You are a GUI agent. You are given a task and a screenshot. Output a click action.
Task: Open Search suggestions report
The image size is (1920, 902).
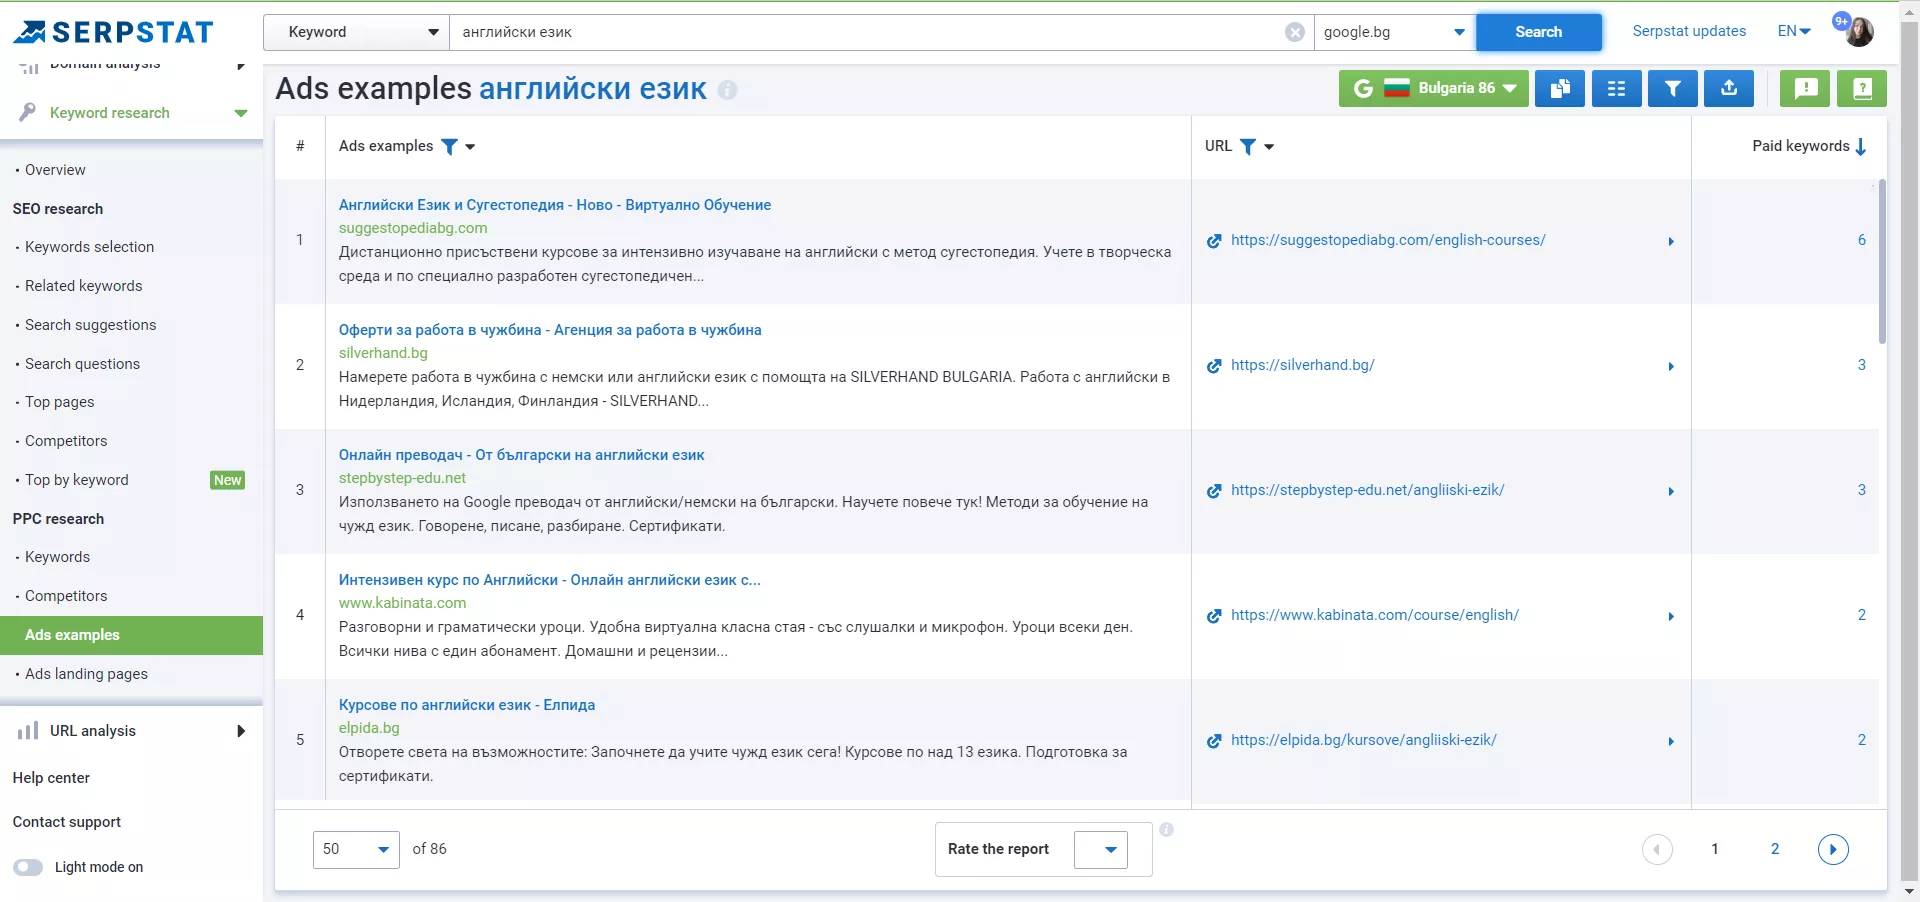pos(90,325)
